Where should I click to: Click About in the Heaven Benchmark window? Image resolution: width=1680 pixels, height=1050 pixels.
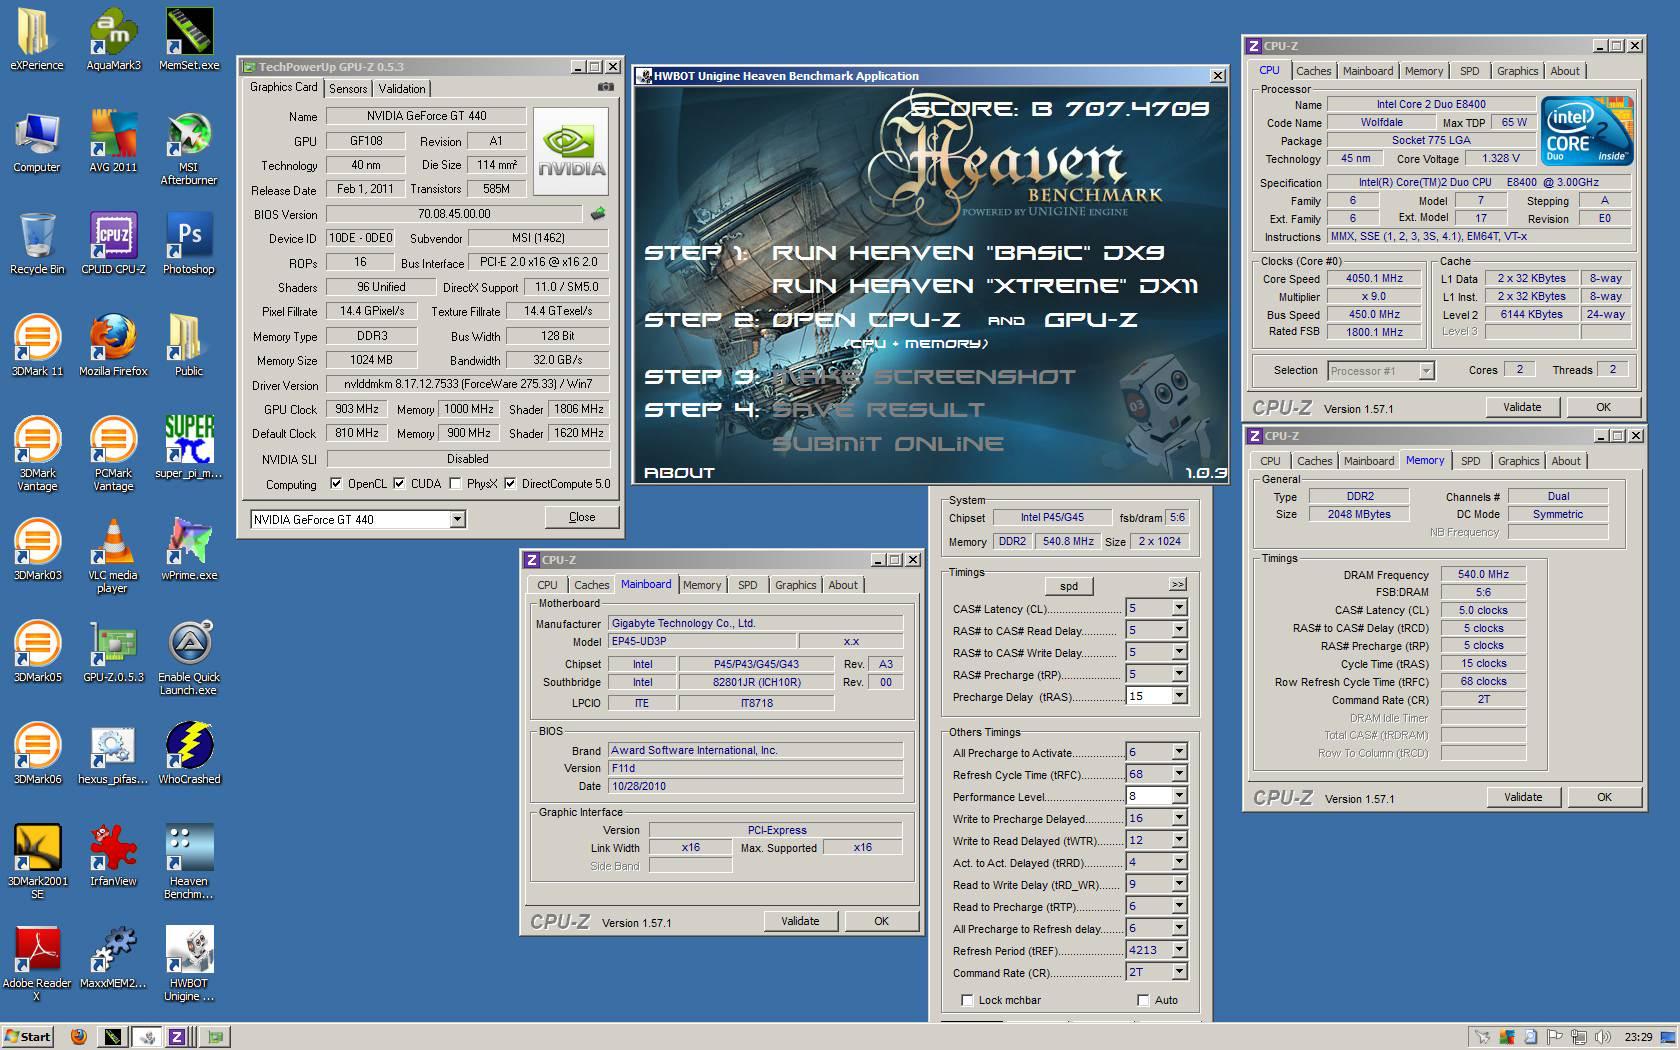coord(679,473)
